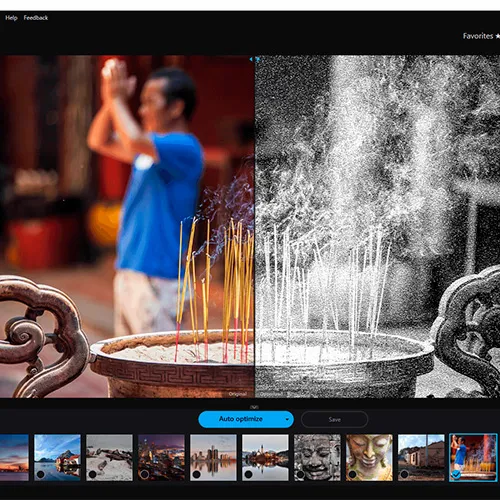Click the Save button
Screen dimensions: 500x500
(x=334, y=419)
